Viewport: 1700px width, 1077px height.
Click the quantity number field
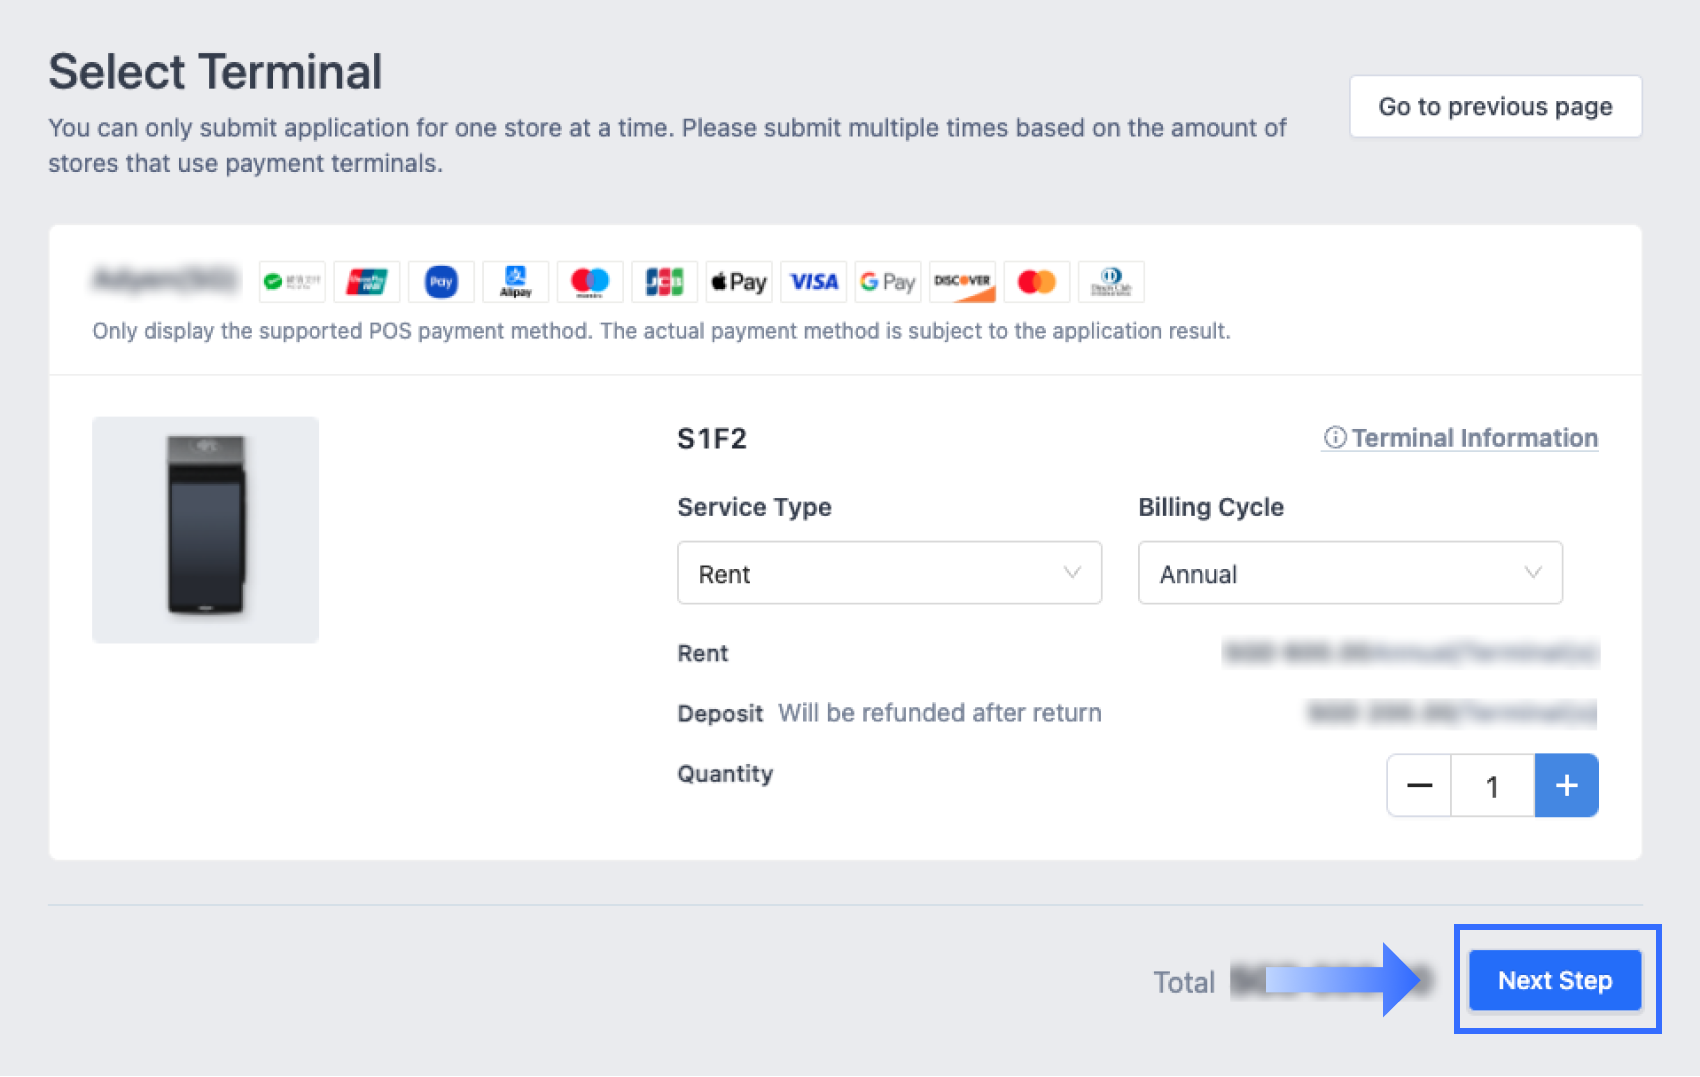[x=1492, y=786]
